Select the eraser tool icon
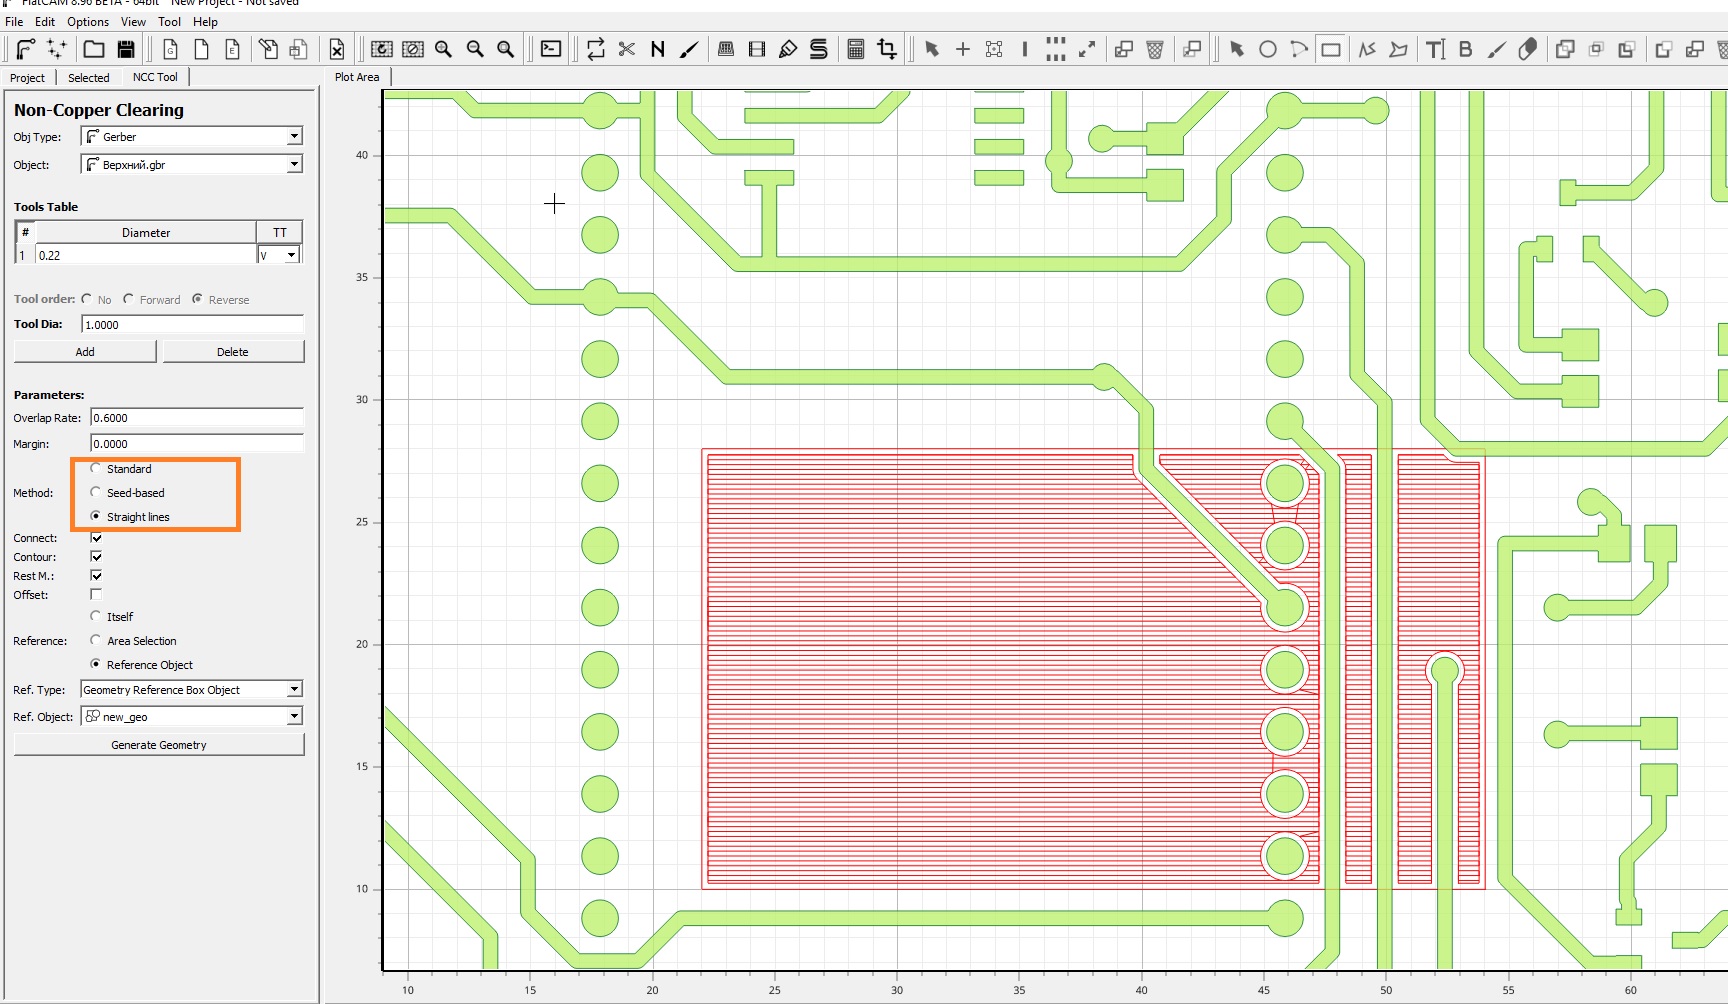This screenshot has height=1004, width=1728. 1528,49
